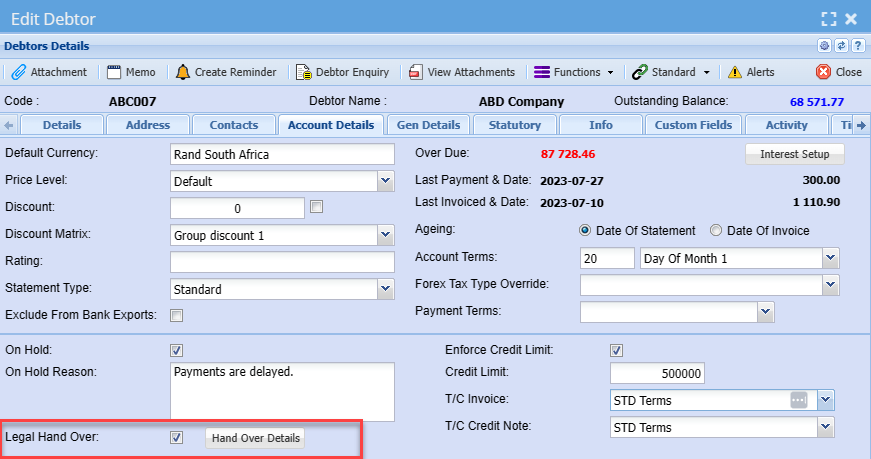This screenshot has width=871, height=459.
Task: Click the overdue amount 87 728.46
Action: [x=568, y=154]
